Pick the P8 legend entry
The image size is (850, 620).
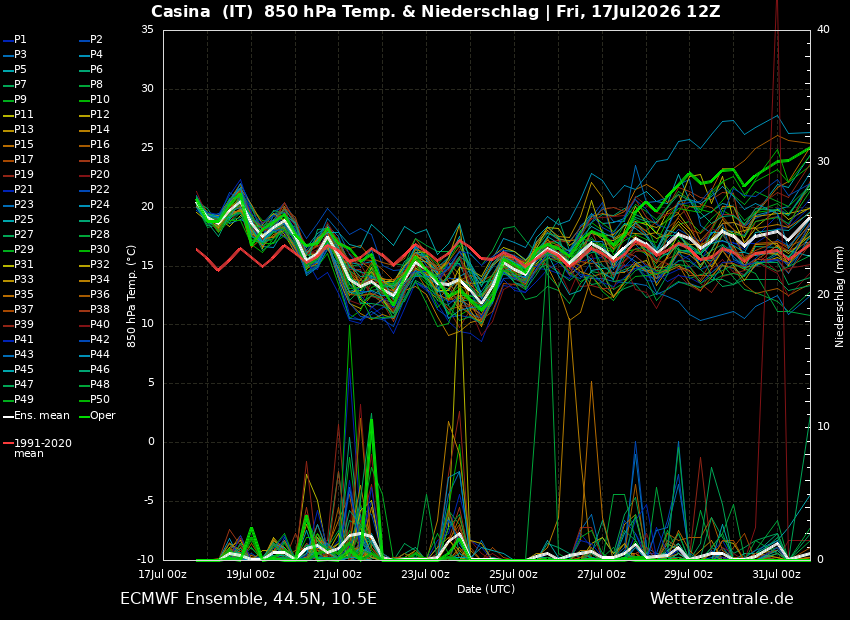pyautogui.click(x=91, y=85)
